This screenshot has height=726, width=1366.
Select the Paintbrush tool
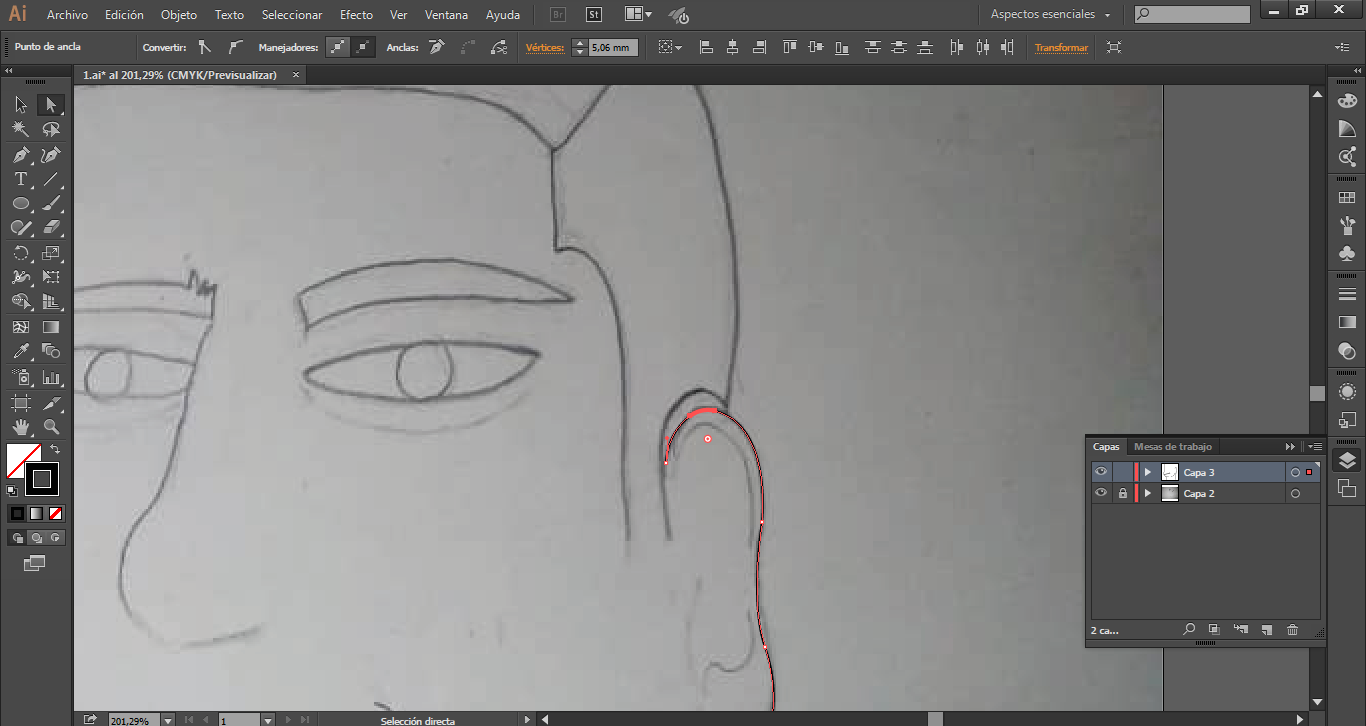tap(51, 204)
